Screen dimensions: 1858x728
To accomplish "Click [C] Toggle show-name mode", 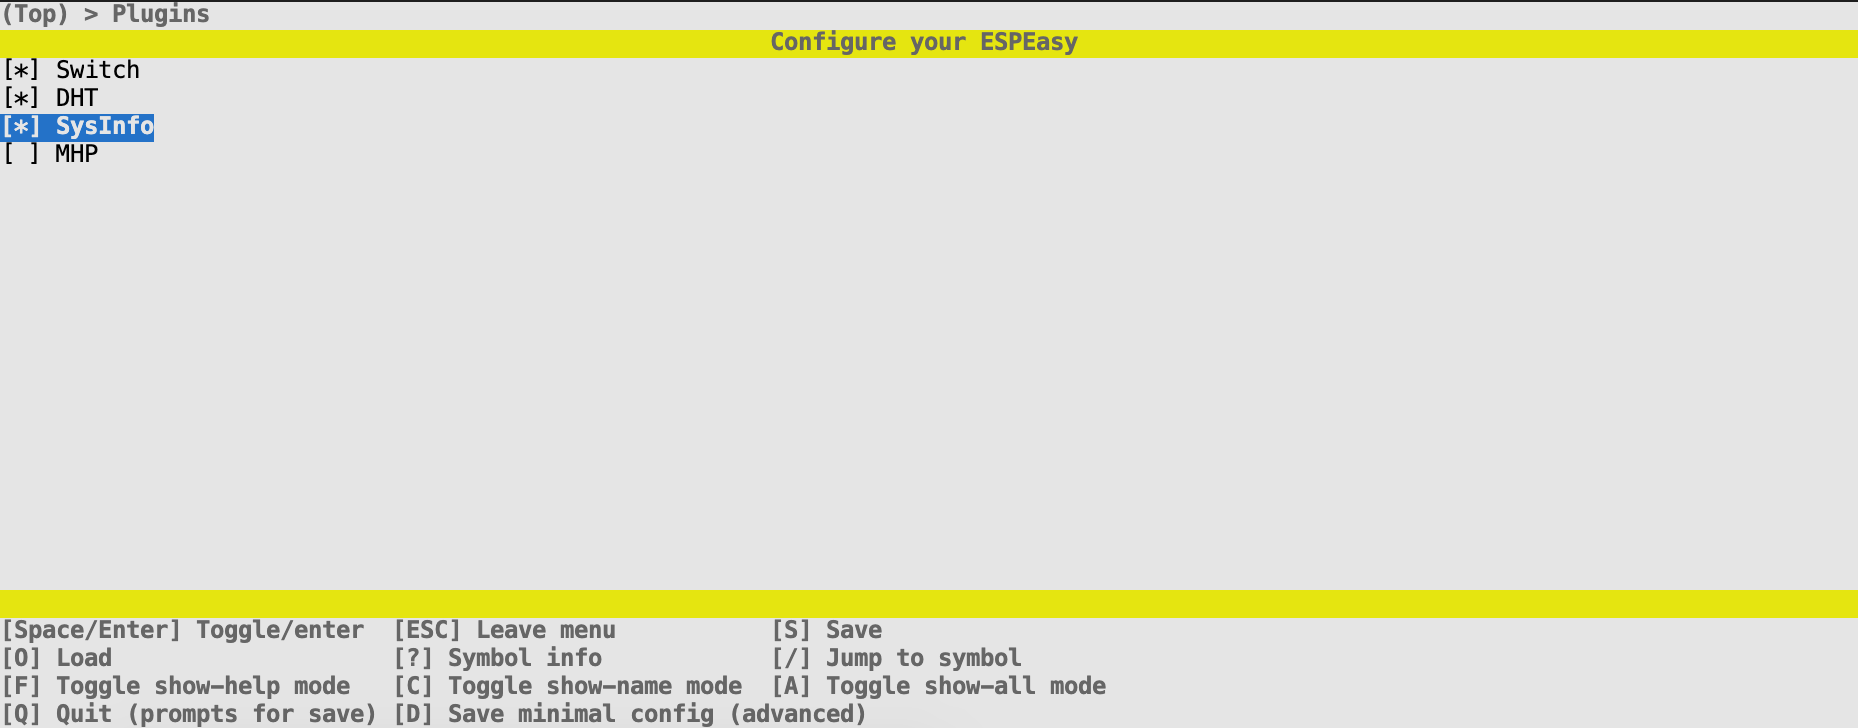I will [x=568, y=686].
